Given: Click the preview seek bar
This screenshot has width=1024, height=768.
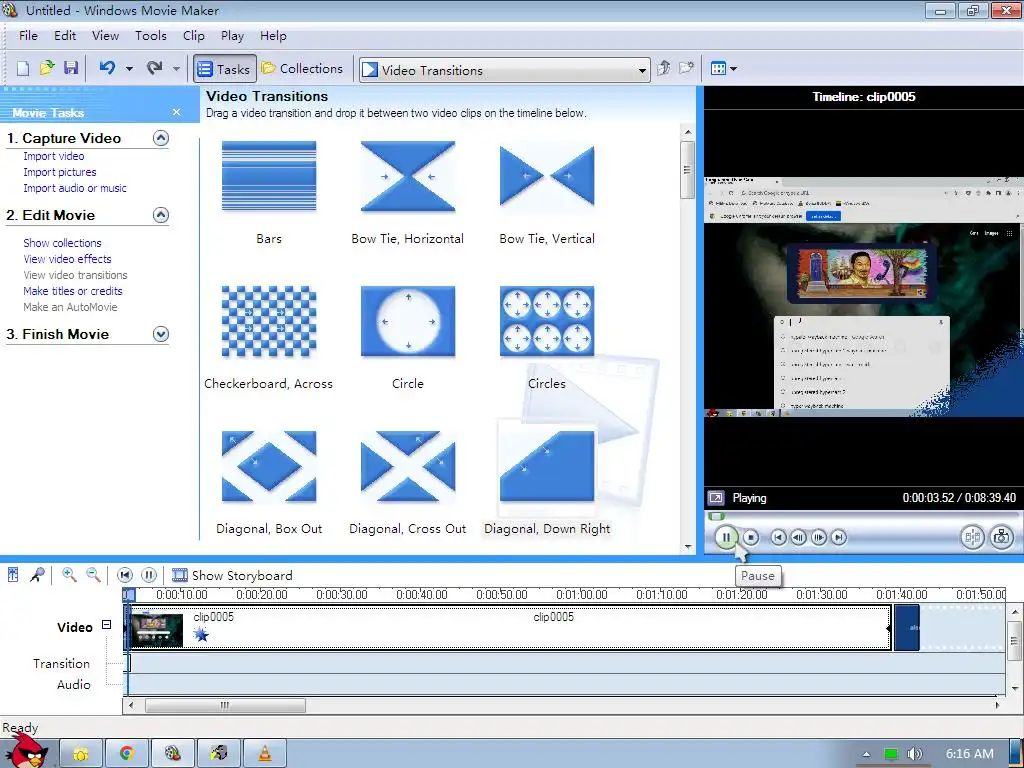Looking at the screenshot, I should pos(862,516).
